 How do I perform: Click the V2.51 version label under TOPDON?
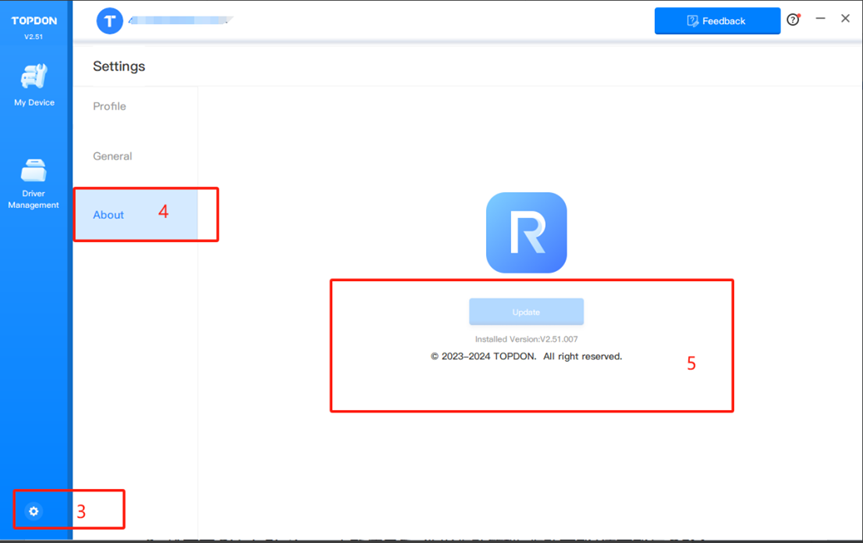[x=34, y=37]
